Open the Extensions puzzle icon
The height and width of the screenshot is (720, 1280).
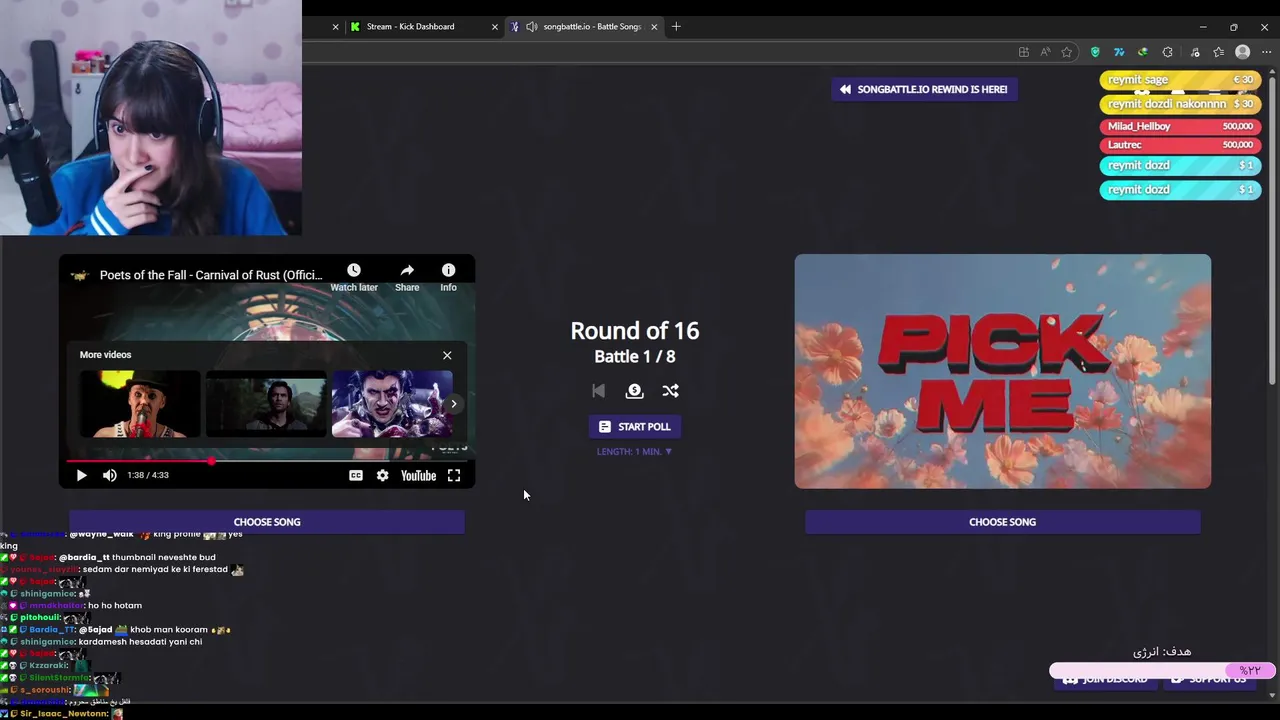1167,52
